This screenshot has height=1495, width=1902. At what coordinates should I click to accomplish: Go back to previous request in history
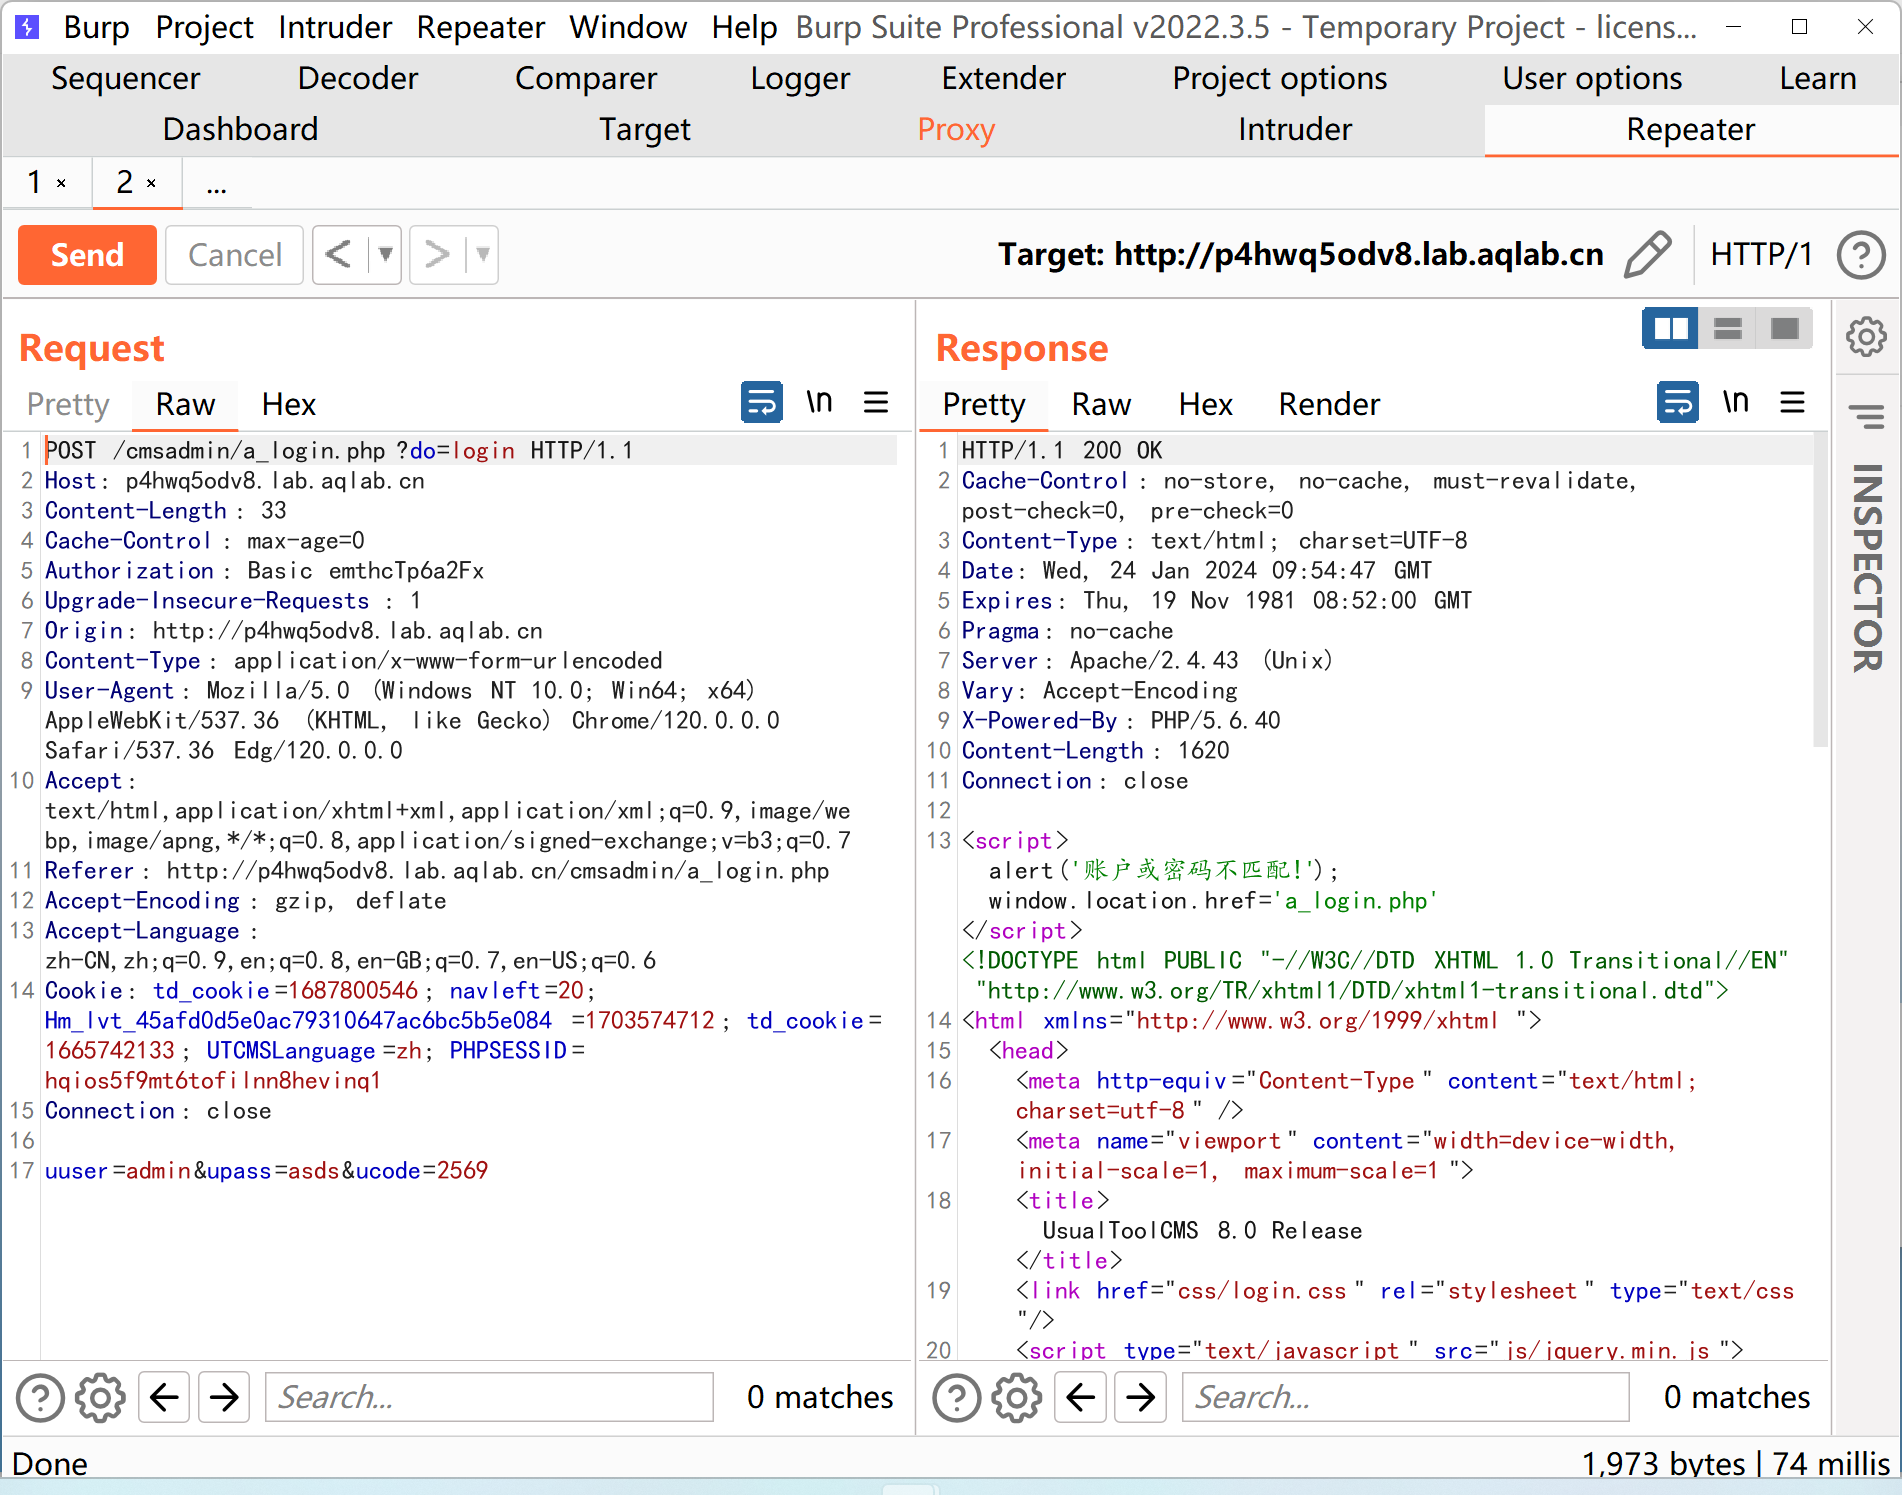click(339, 255)
